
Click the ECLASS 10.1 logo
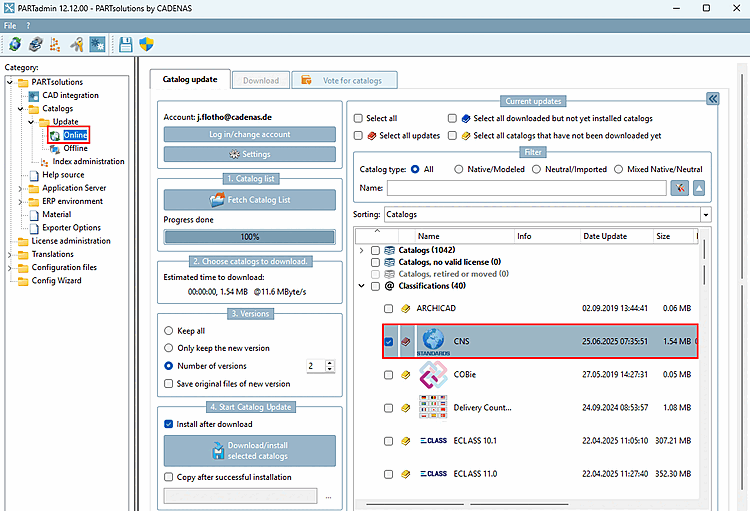pos(434,441)
